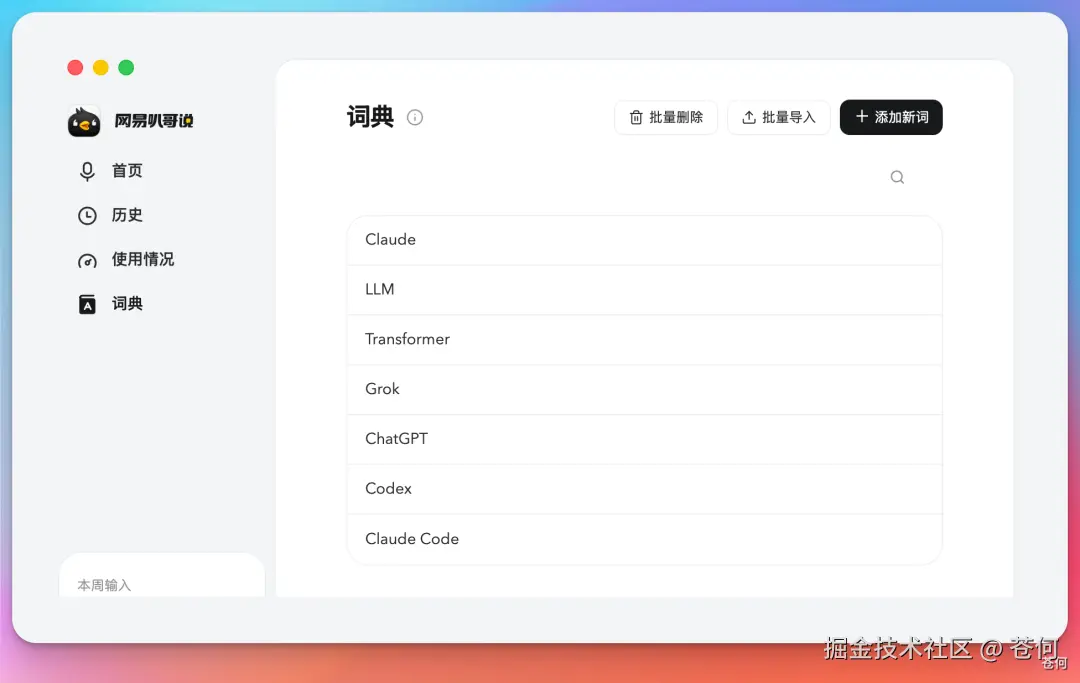The width and height of the screenshot is (1080, 683).
Task: Click the upload icon in 批量导入
Action: (749, 118)
